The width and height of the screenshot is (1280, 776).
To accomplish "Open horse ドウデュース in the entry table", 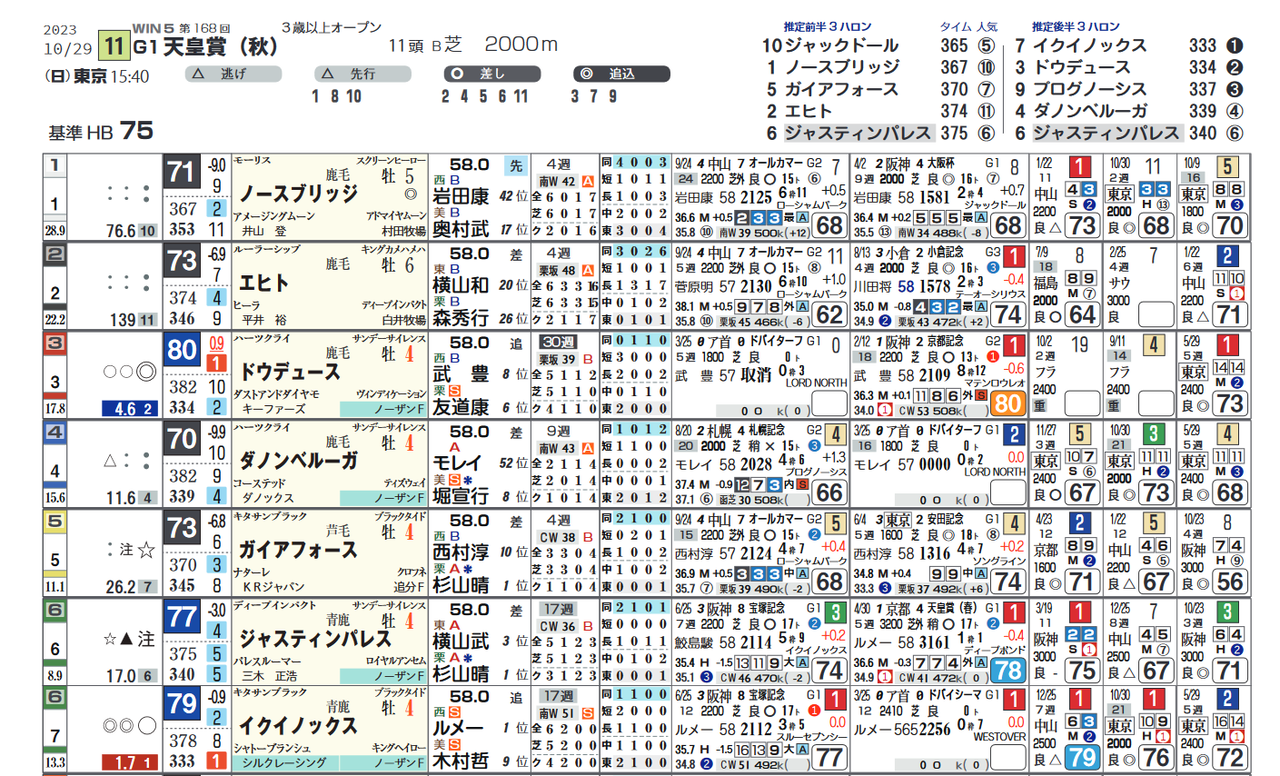I will tap(289, 371).
